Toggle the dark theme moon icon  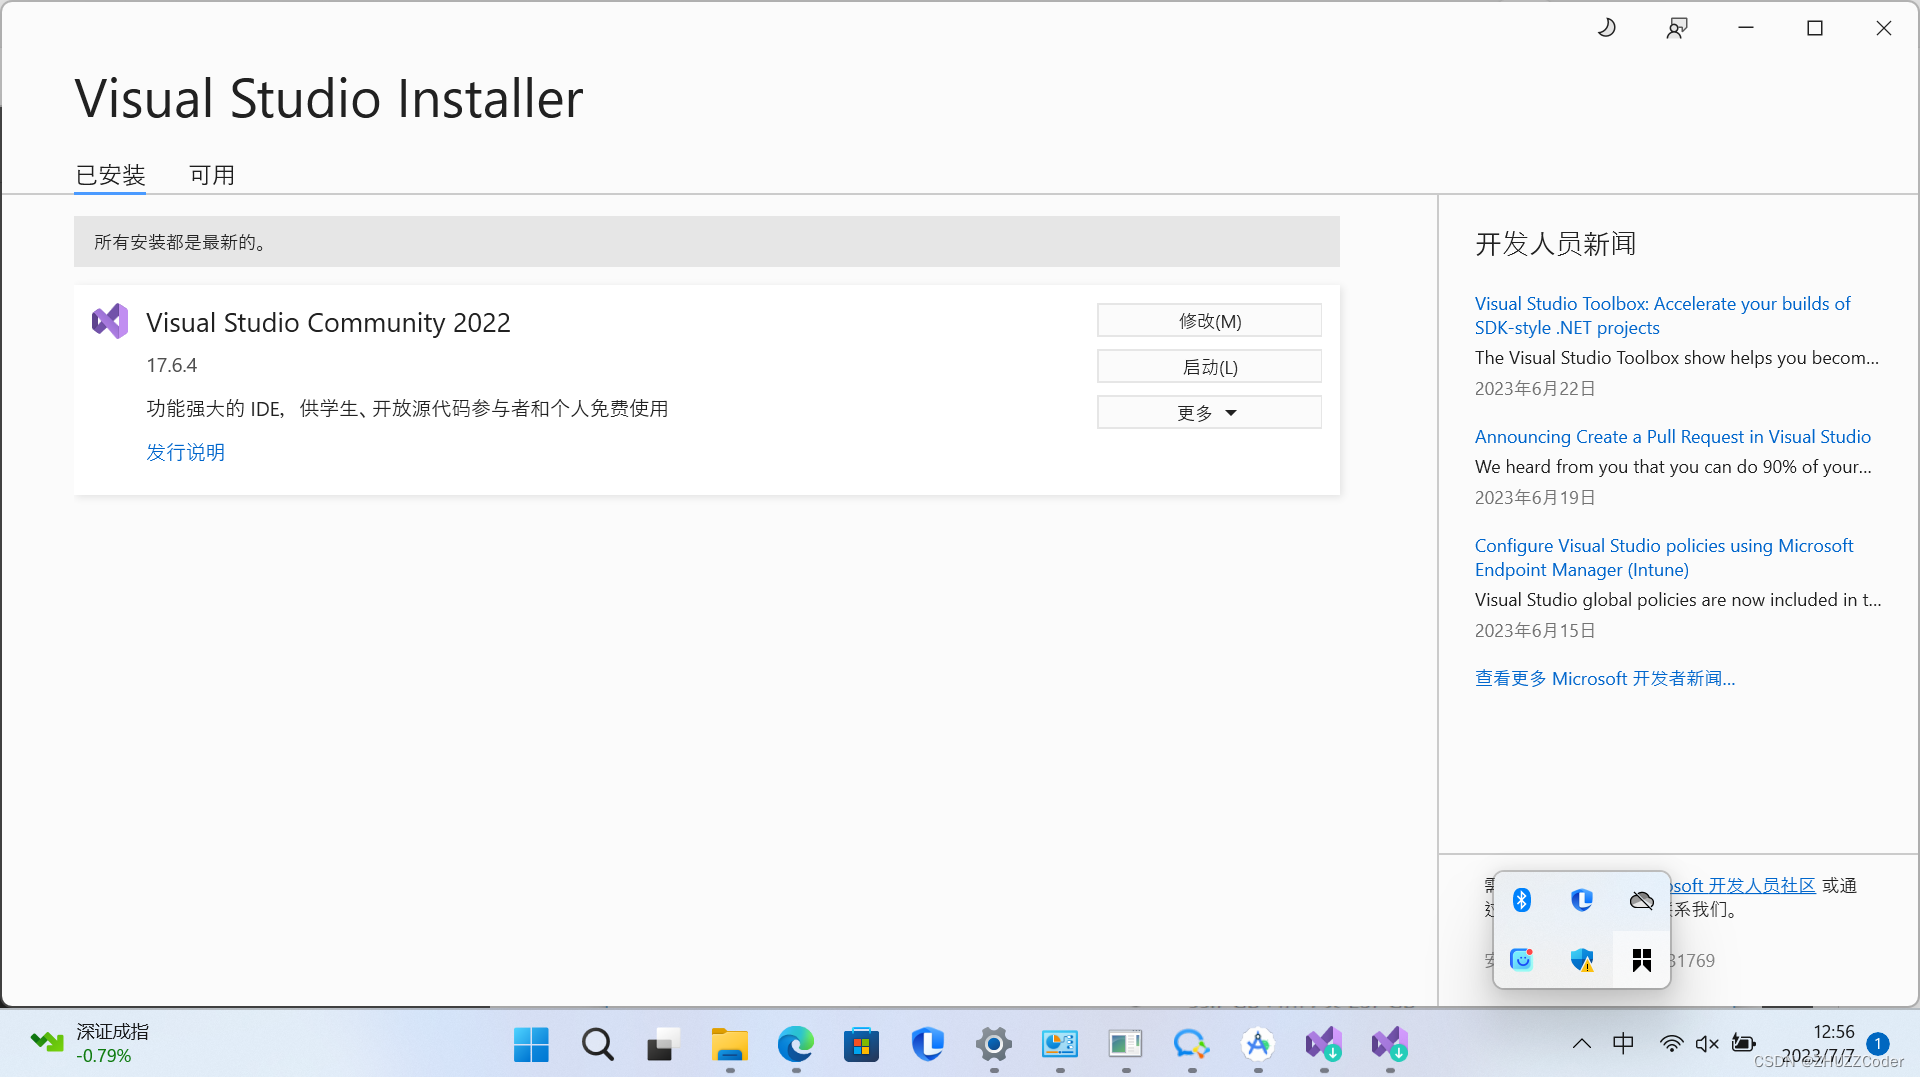(1607, 28)
